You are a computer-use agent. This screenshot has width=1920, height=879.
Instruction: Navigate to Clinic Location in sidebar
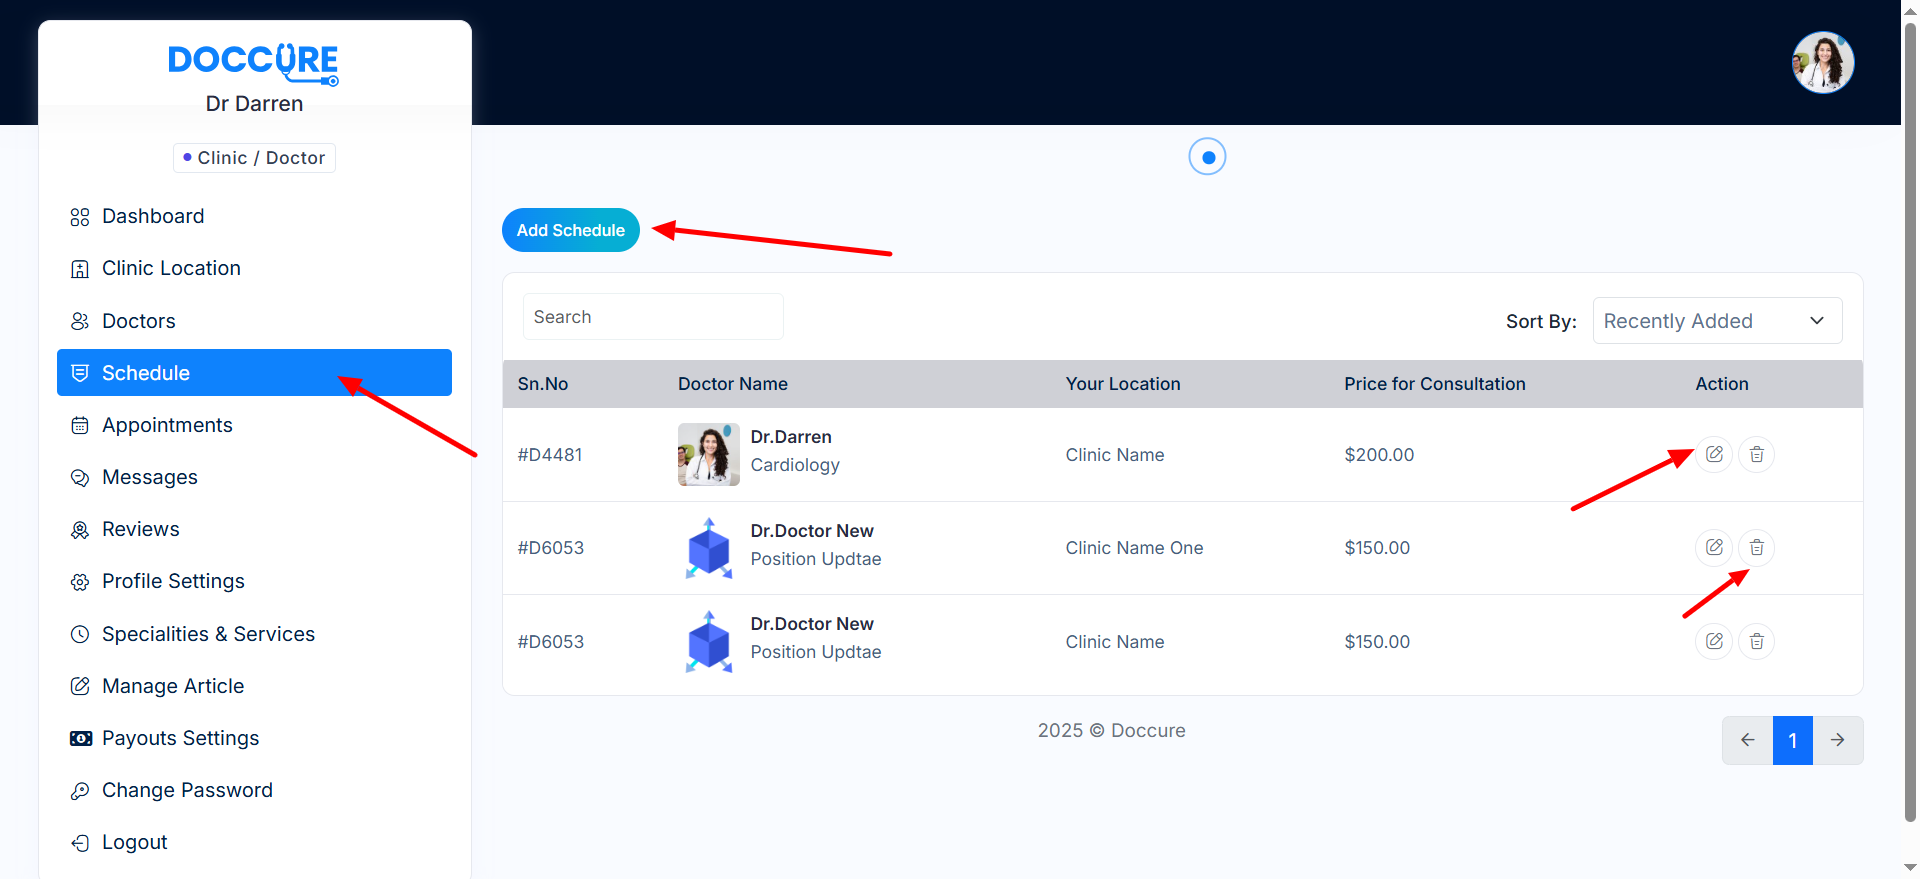coord(171,269)
